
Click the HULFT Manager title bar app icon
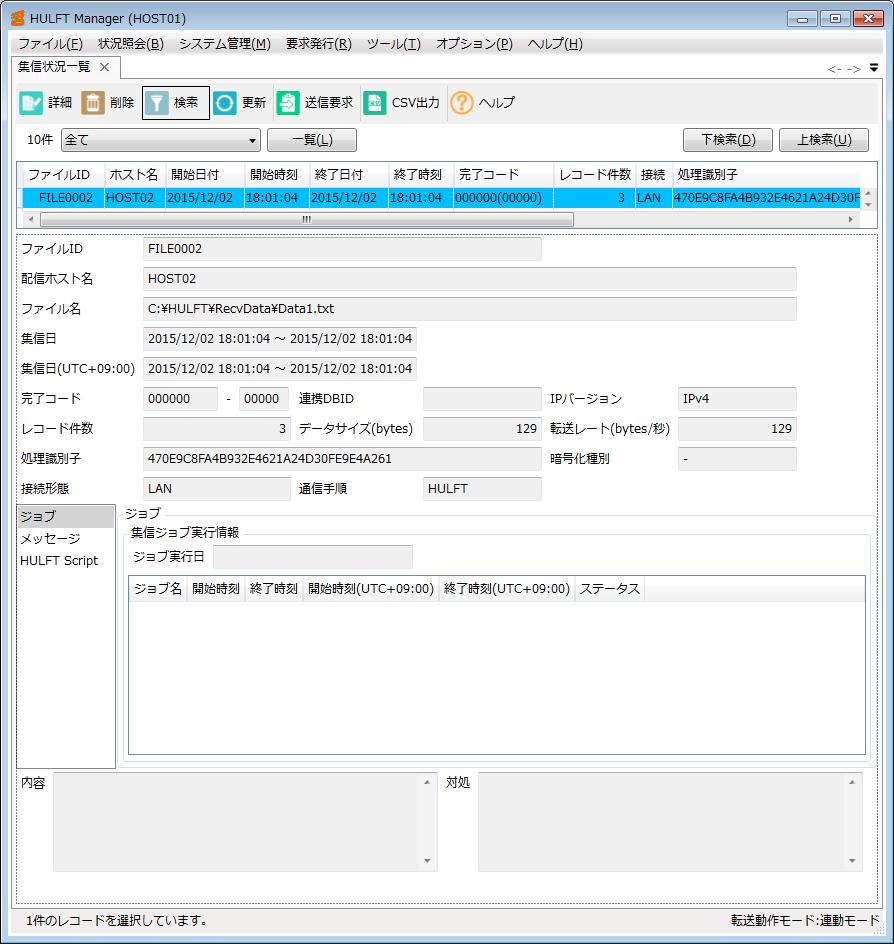[18, 18]
